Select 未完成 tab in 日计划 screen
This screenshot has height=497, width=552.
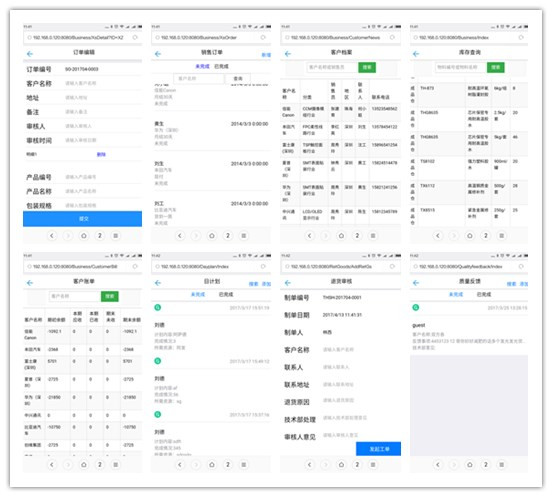pyautogui.click(x=198, y=294)
